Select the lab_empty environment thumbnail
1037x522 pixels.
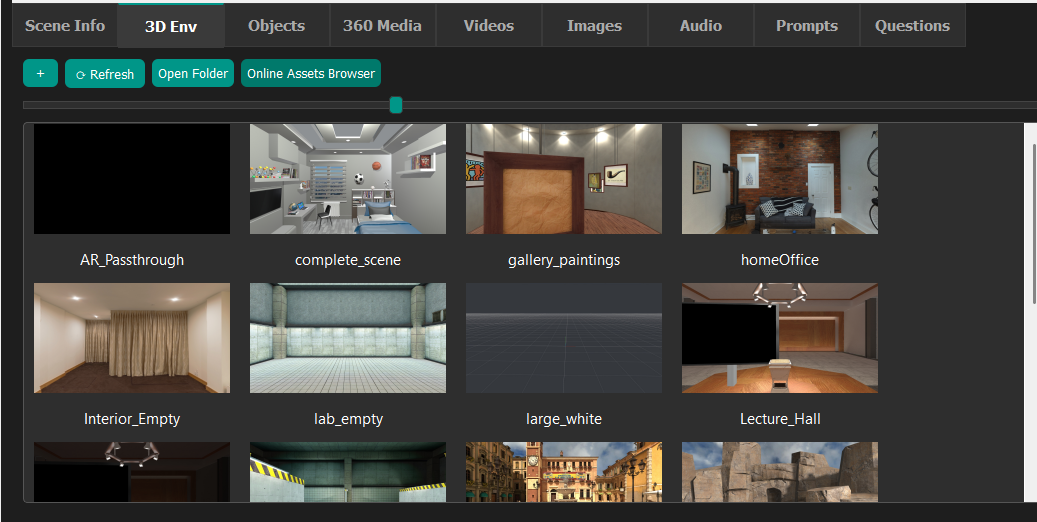348,338
